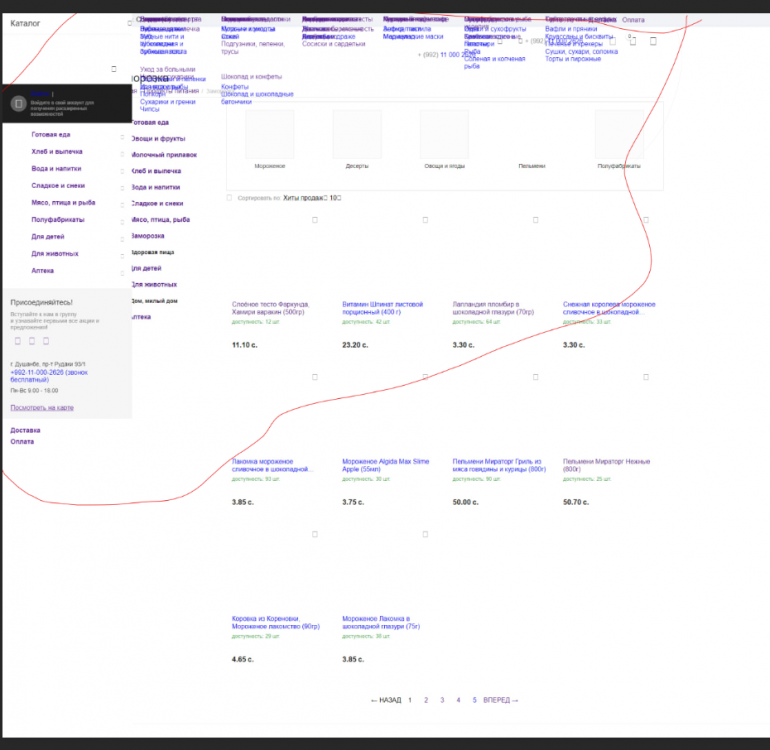Image resolution: width=770 pixels, height=750 pixels.
Task: Open Оплата in the top navigation
Action: 633,20
